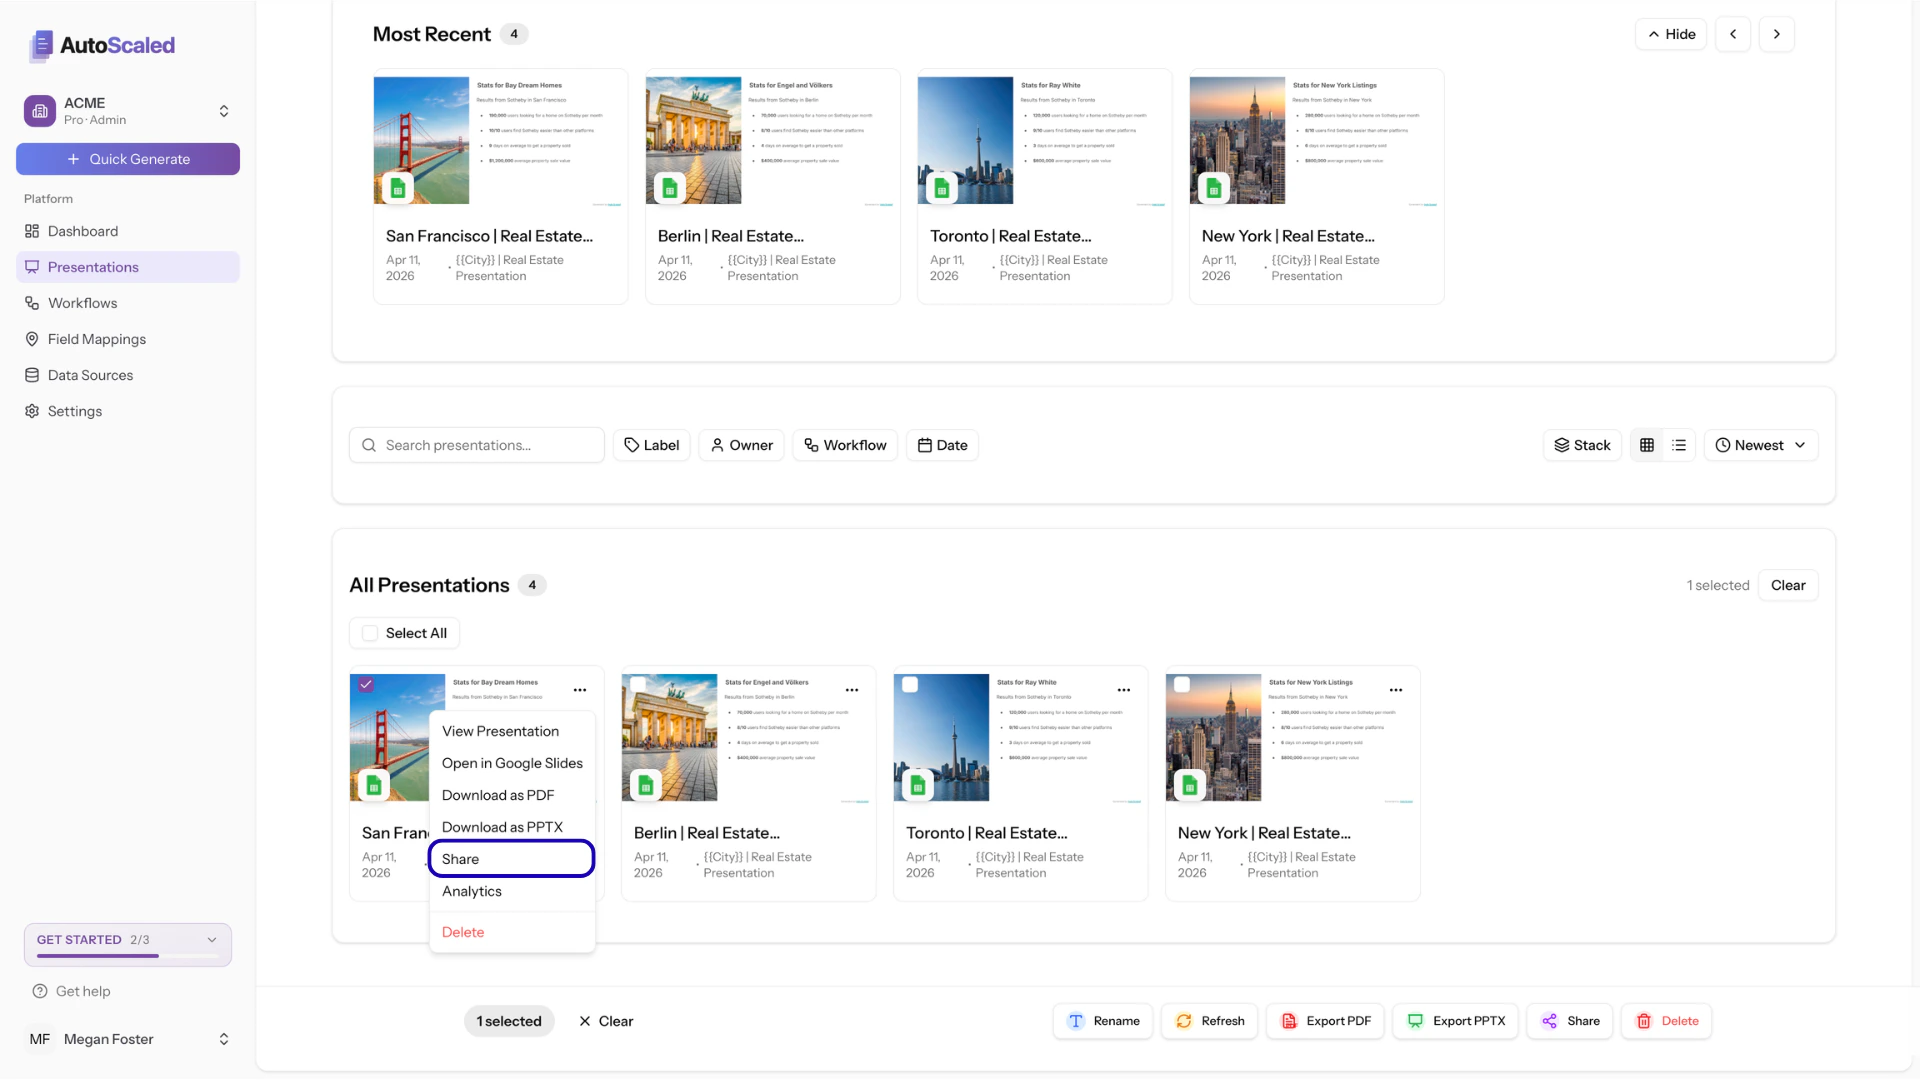
Task: Open the three-dot menu on the Berlin presentation
Action: [x=852, y=690]
